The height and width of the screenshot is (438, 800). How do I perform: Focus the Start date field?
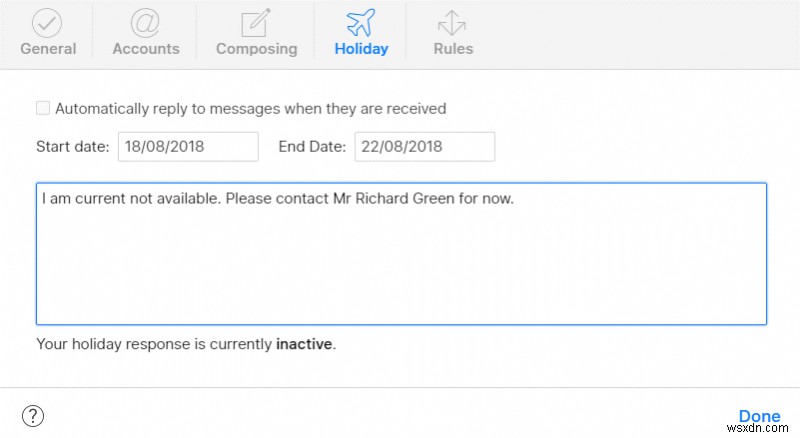coord(188,146)
